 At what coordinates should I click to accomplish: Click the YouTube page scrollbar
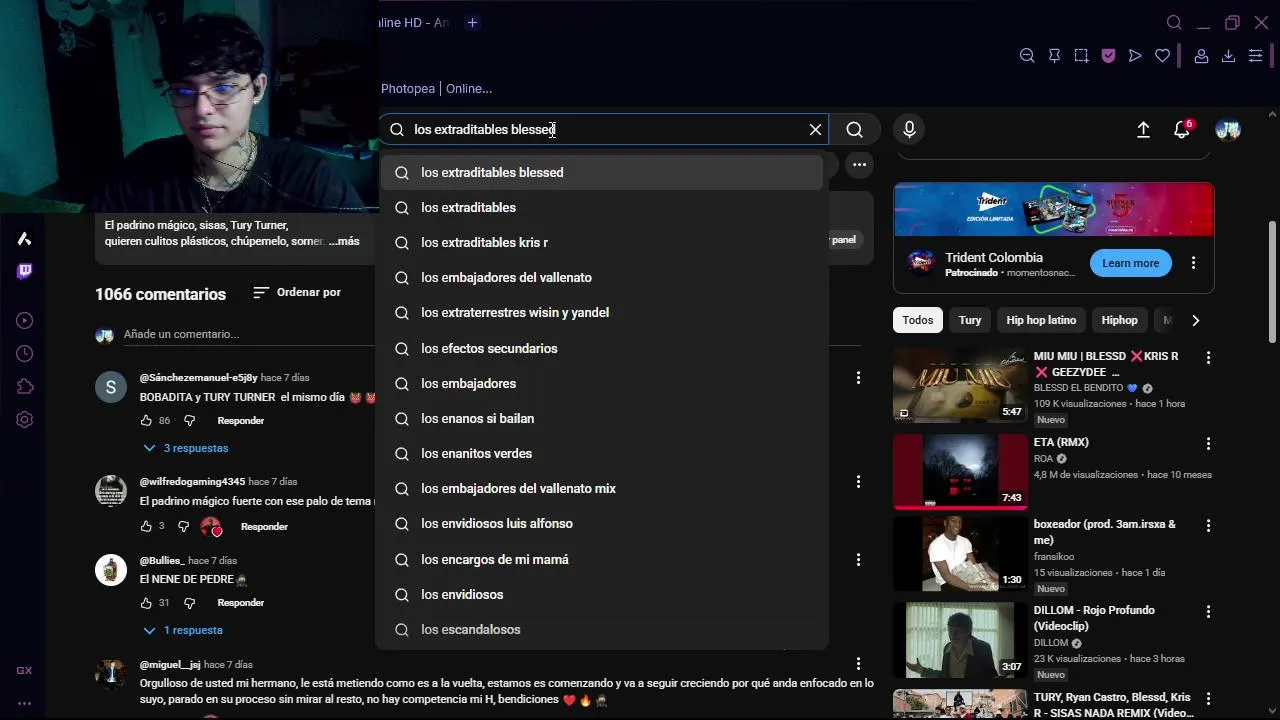point(1272,282)
